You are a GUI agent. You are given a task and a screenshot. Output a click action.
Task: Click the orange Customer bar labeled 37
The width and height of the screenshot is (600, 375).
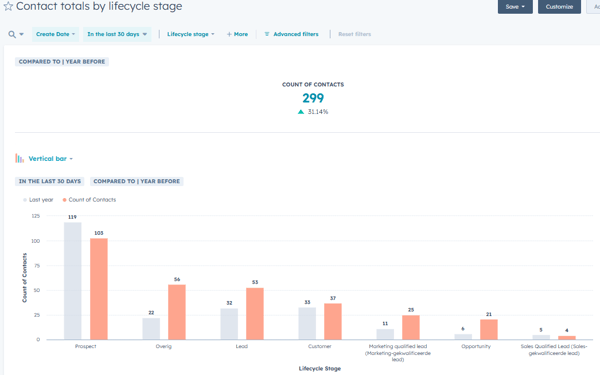[333, 321]
